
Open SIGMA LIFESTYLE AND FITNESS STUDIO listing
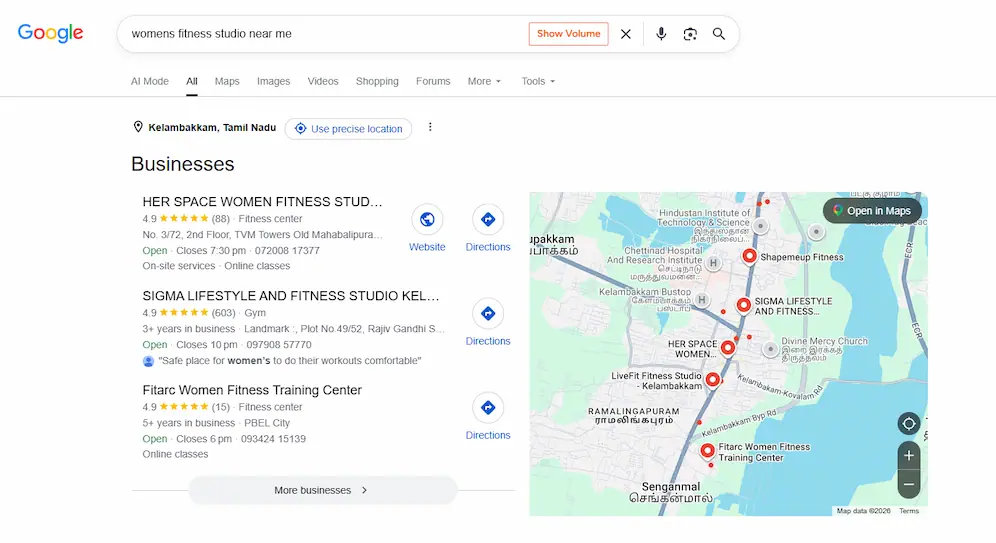(291, 296)
